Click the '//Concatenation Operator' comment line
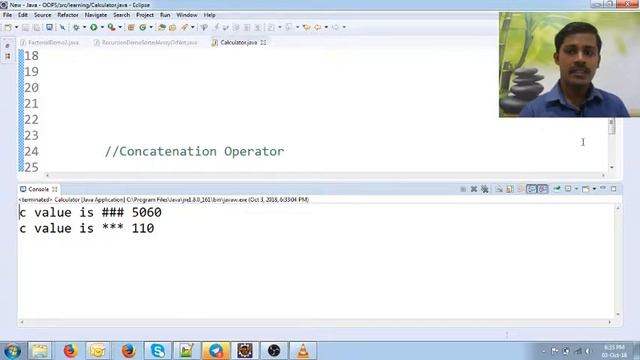This screenshot has height=360, width=640. [194, 151]
